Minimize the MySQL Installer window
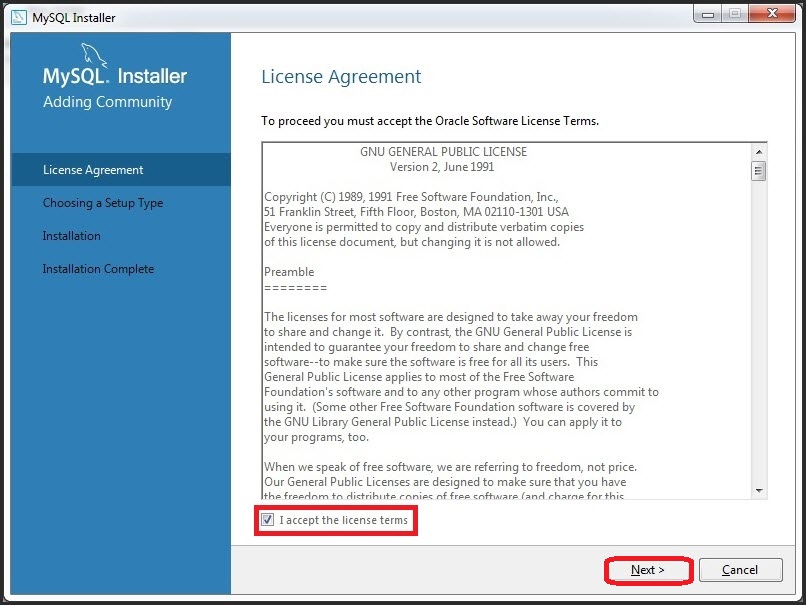This screenshot has height=605, width=806. coord(708,14)
